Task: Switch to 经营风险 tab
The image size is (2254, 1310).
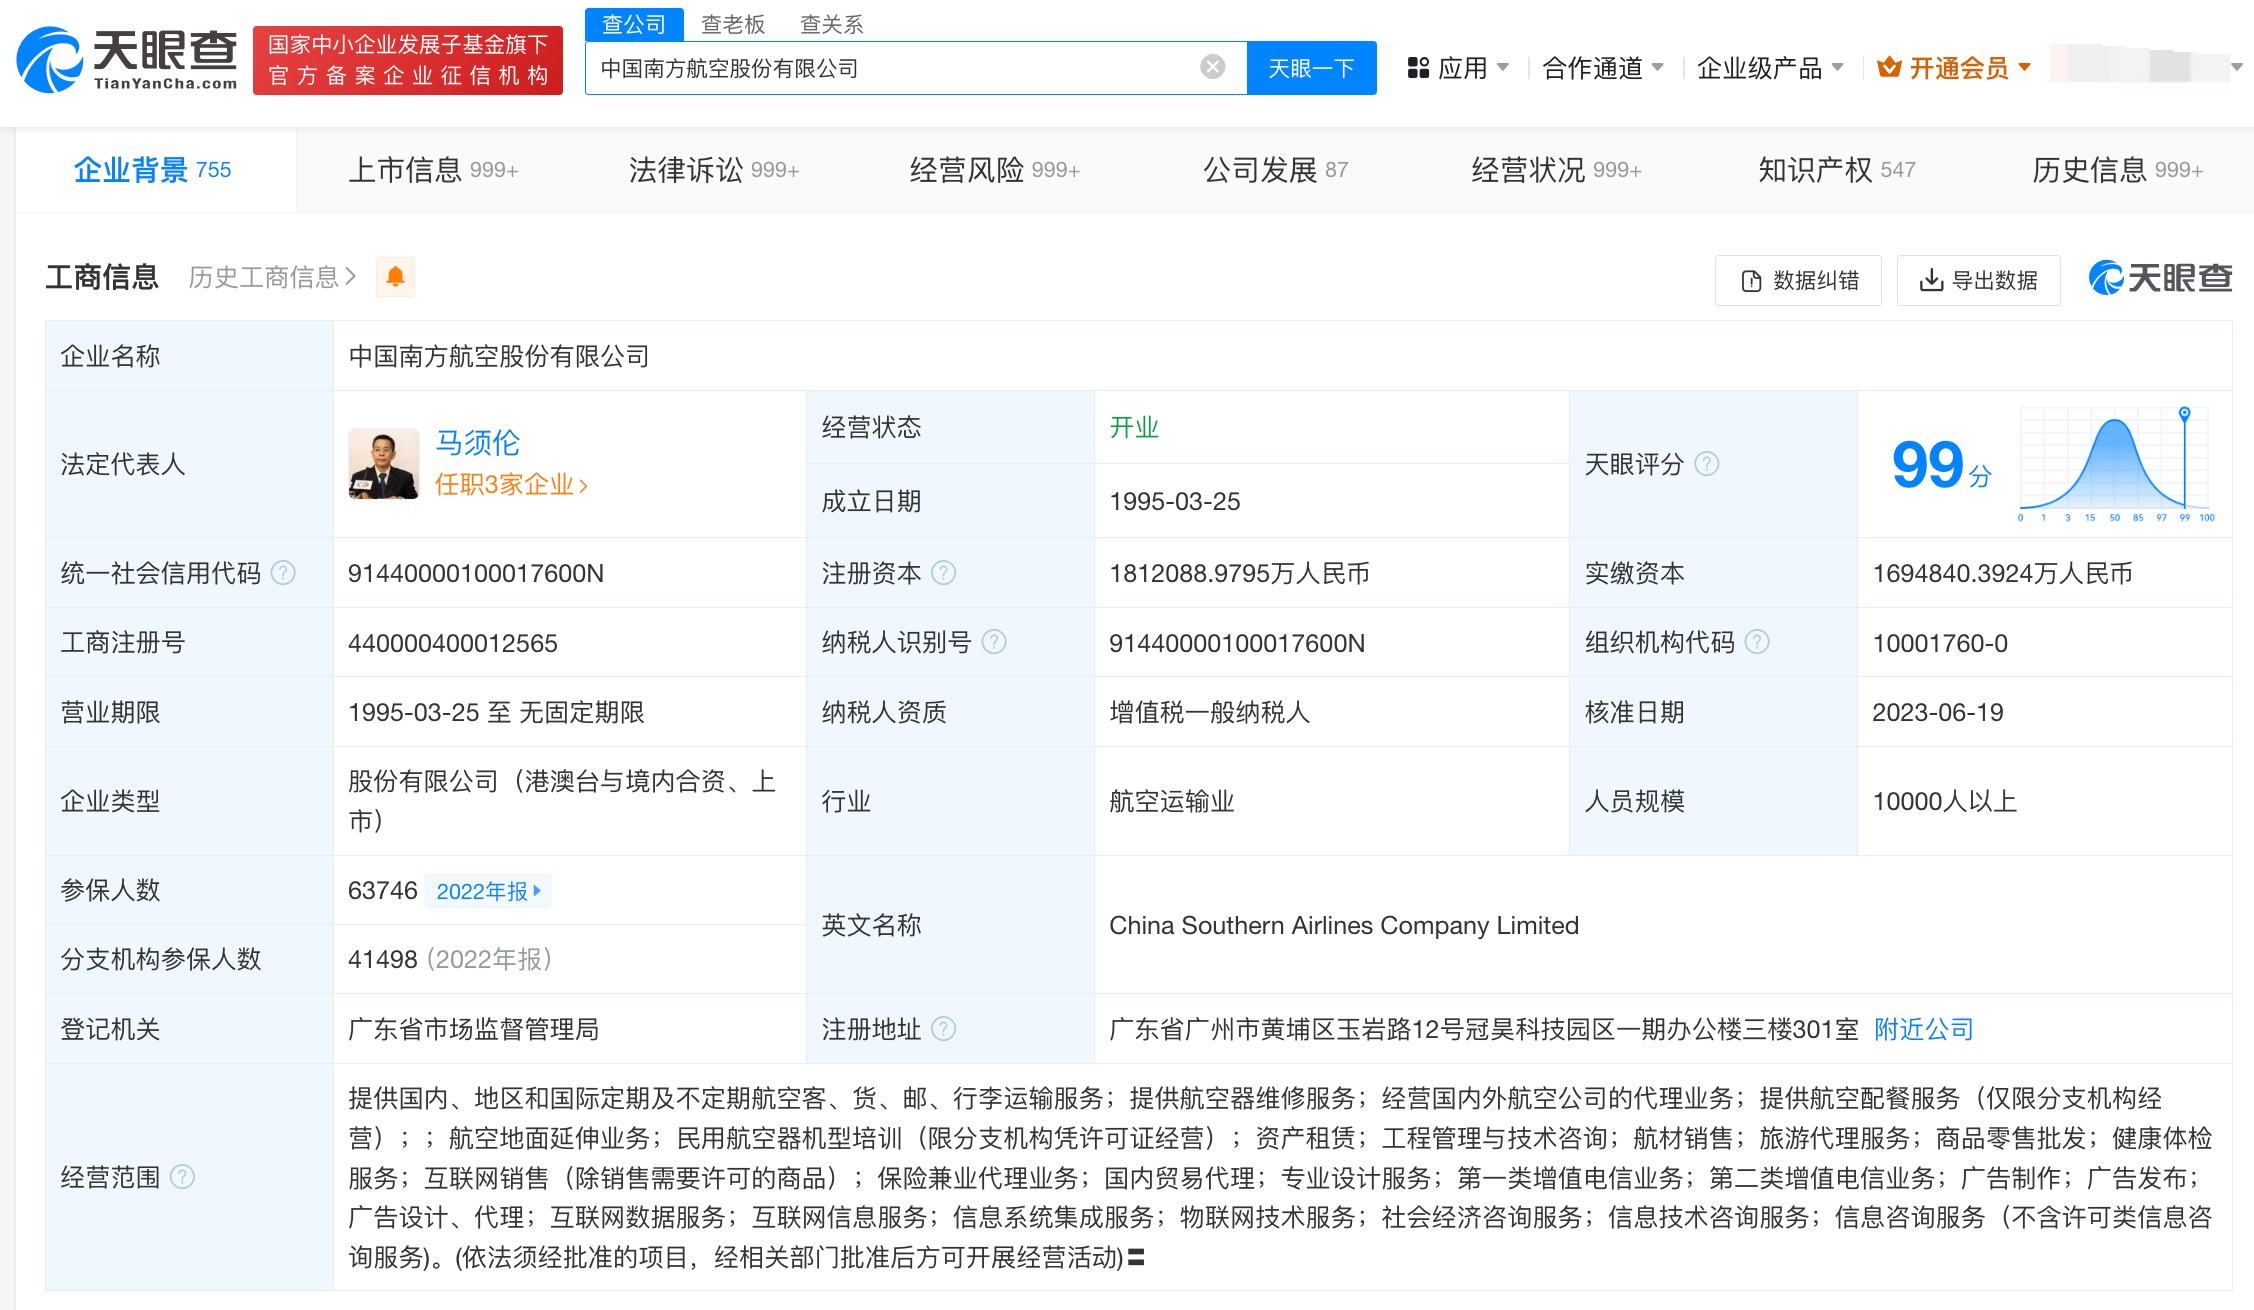Action: click(995, 170)
